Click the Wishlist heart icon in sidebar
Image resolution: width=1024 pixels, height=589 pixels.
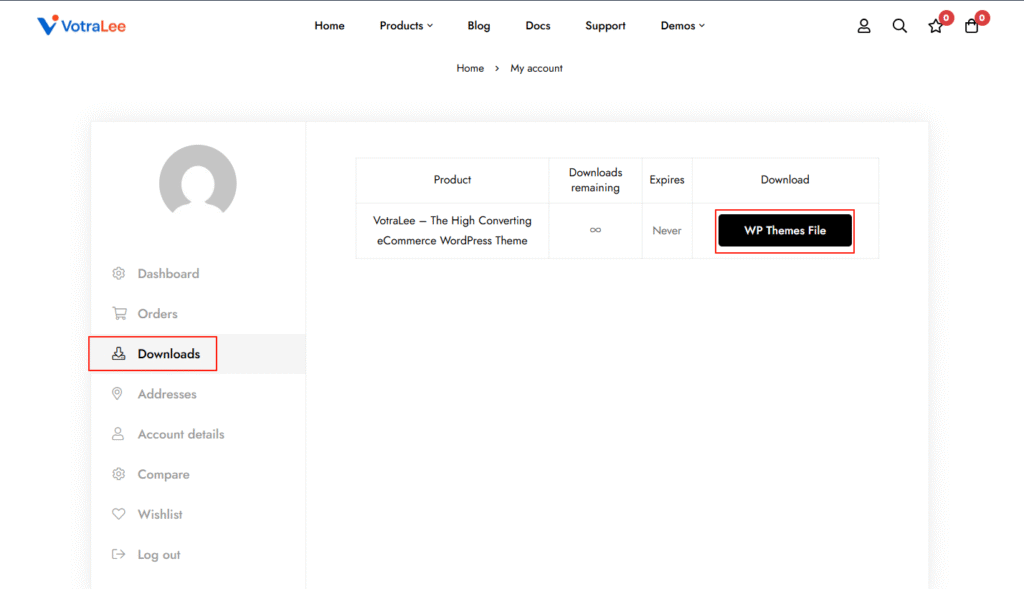click(118, 514)
